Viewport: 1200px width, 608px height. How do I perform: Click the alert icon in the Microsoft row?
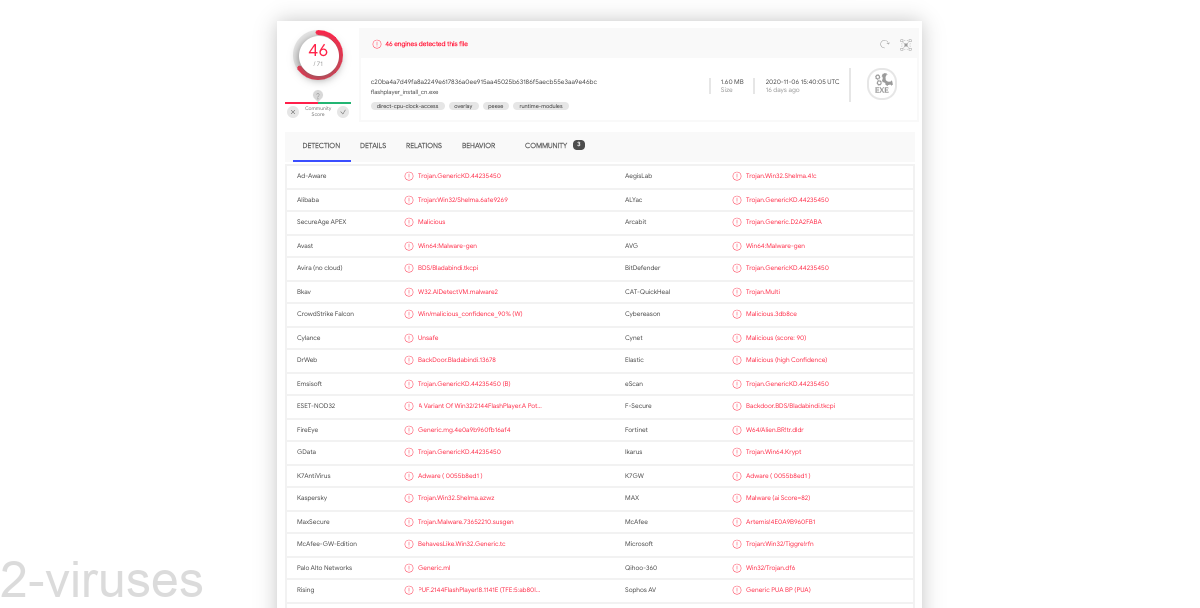click(737, 544)
